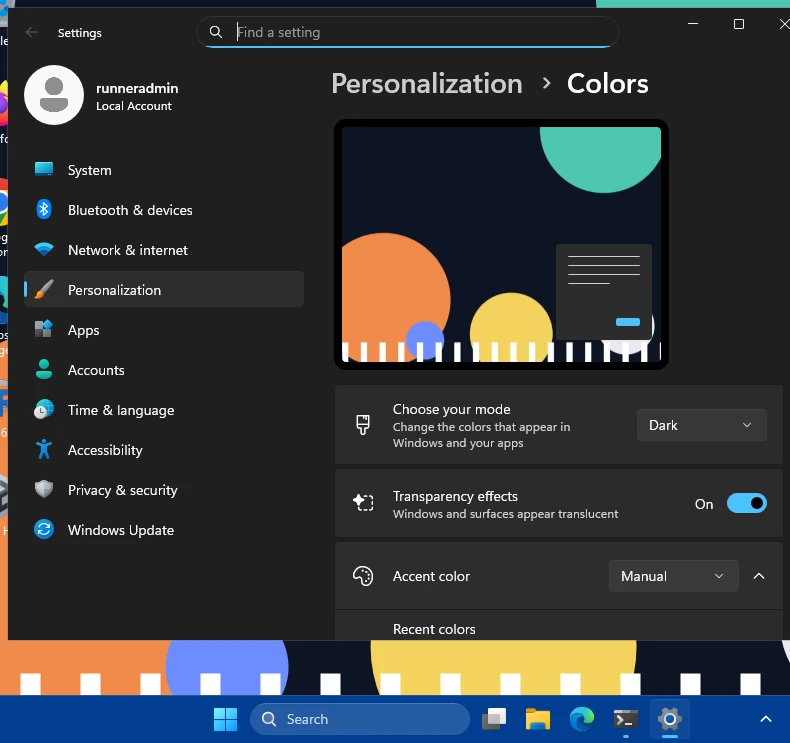Image resolution: width=790 pixels, height=743 pixels.
Task: Click the Network wifi icon
Action: (44, 249)
